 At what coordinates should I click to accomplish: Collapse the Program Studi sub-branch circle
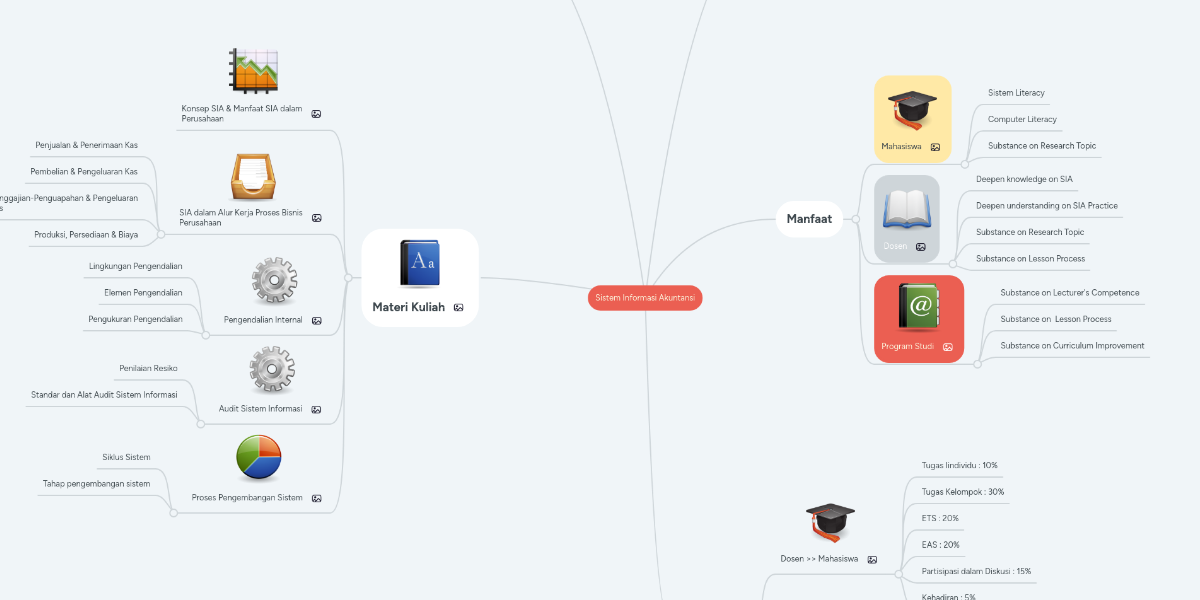978,363
